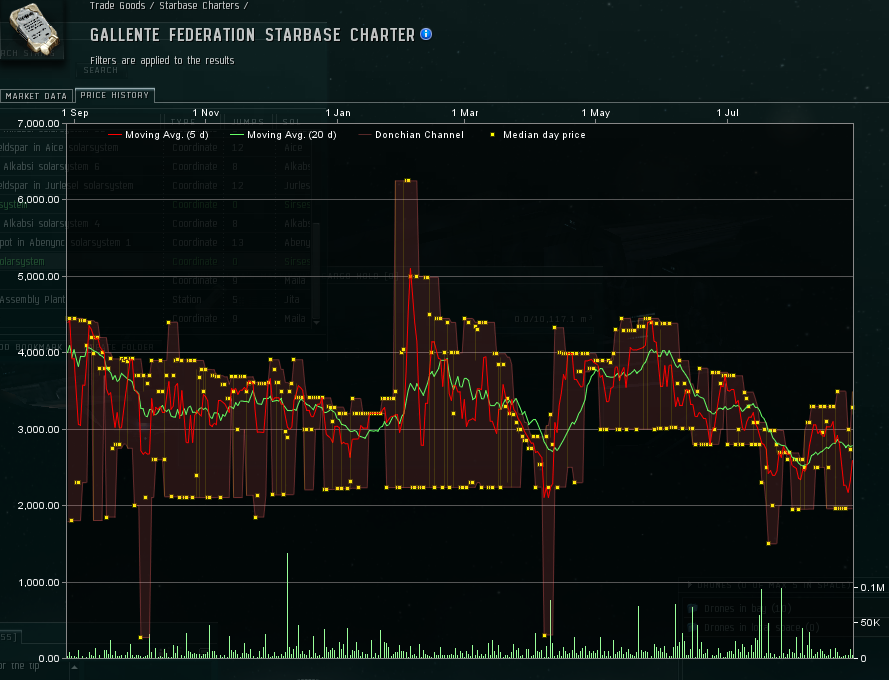Click the scrollbar of the background locations list
The image size is (889, 680).
(316, 272)
